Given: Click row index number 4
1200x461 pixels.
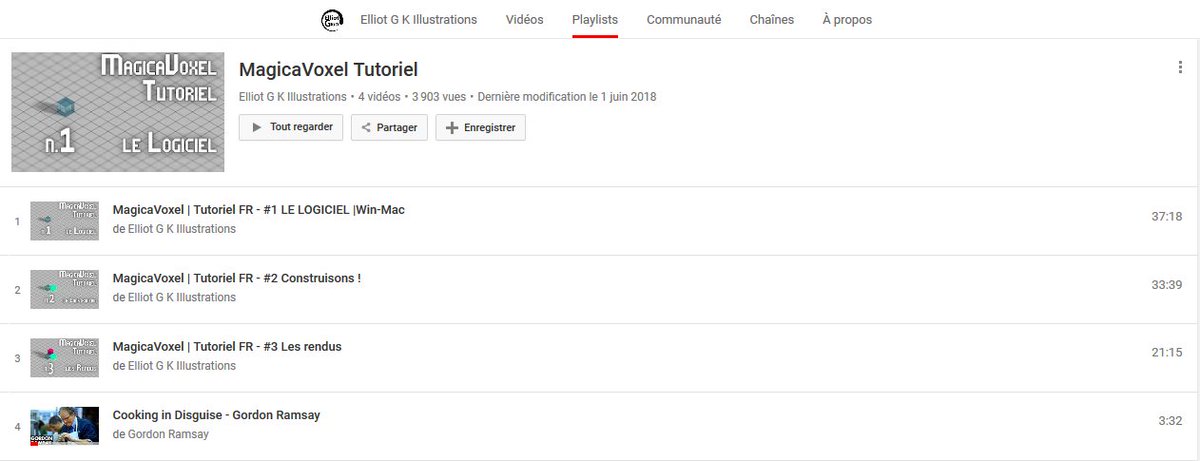Looking at the screenshot, I should point(17,428).
